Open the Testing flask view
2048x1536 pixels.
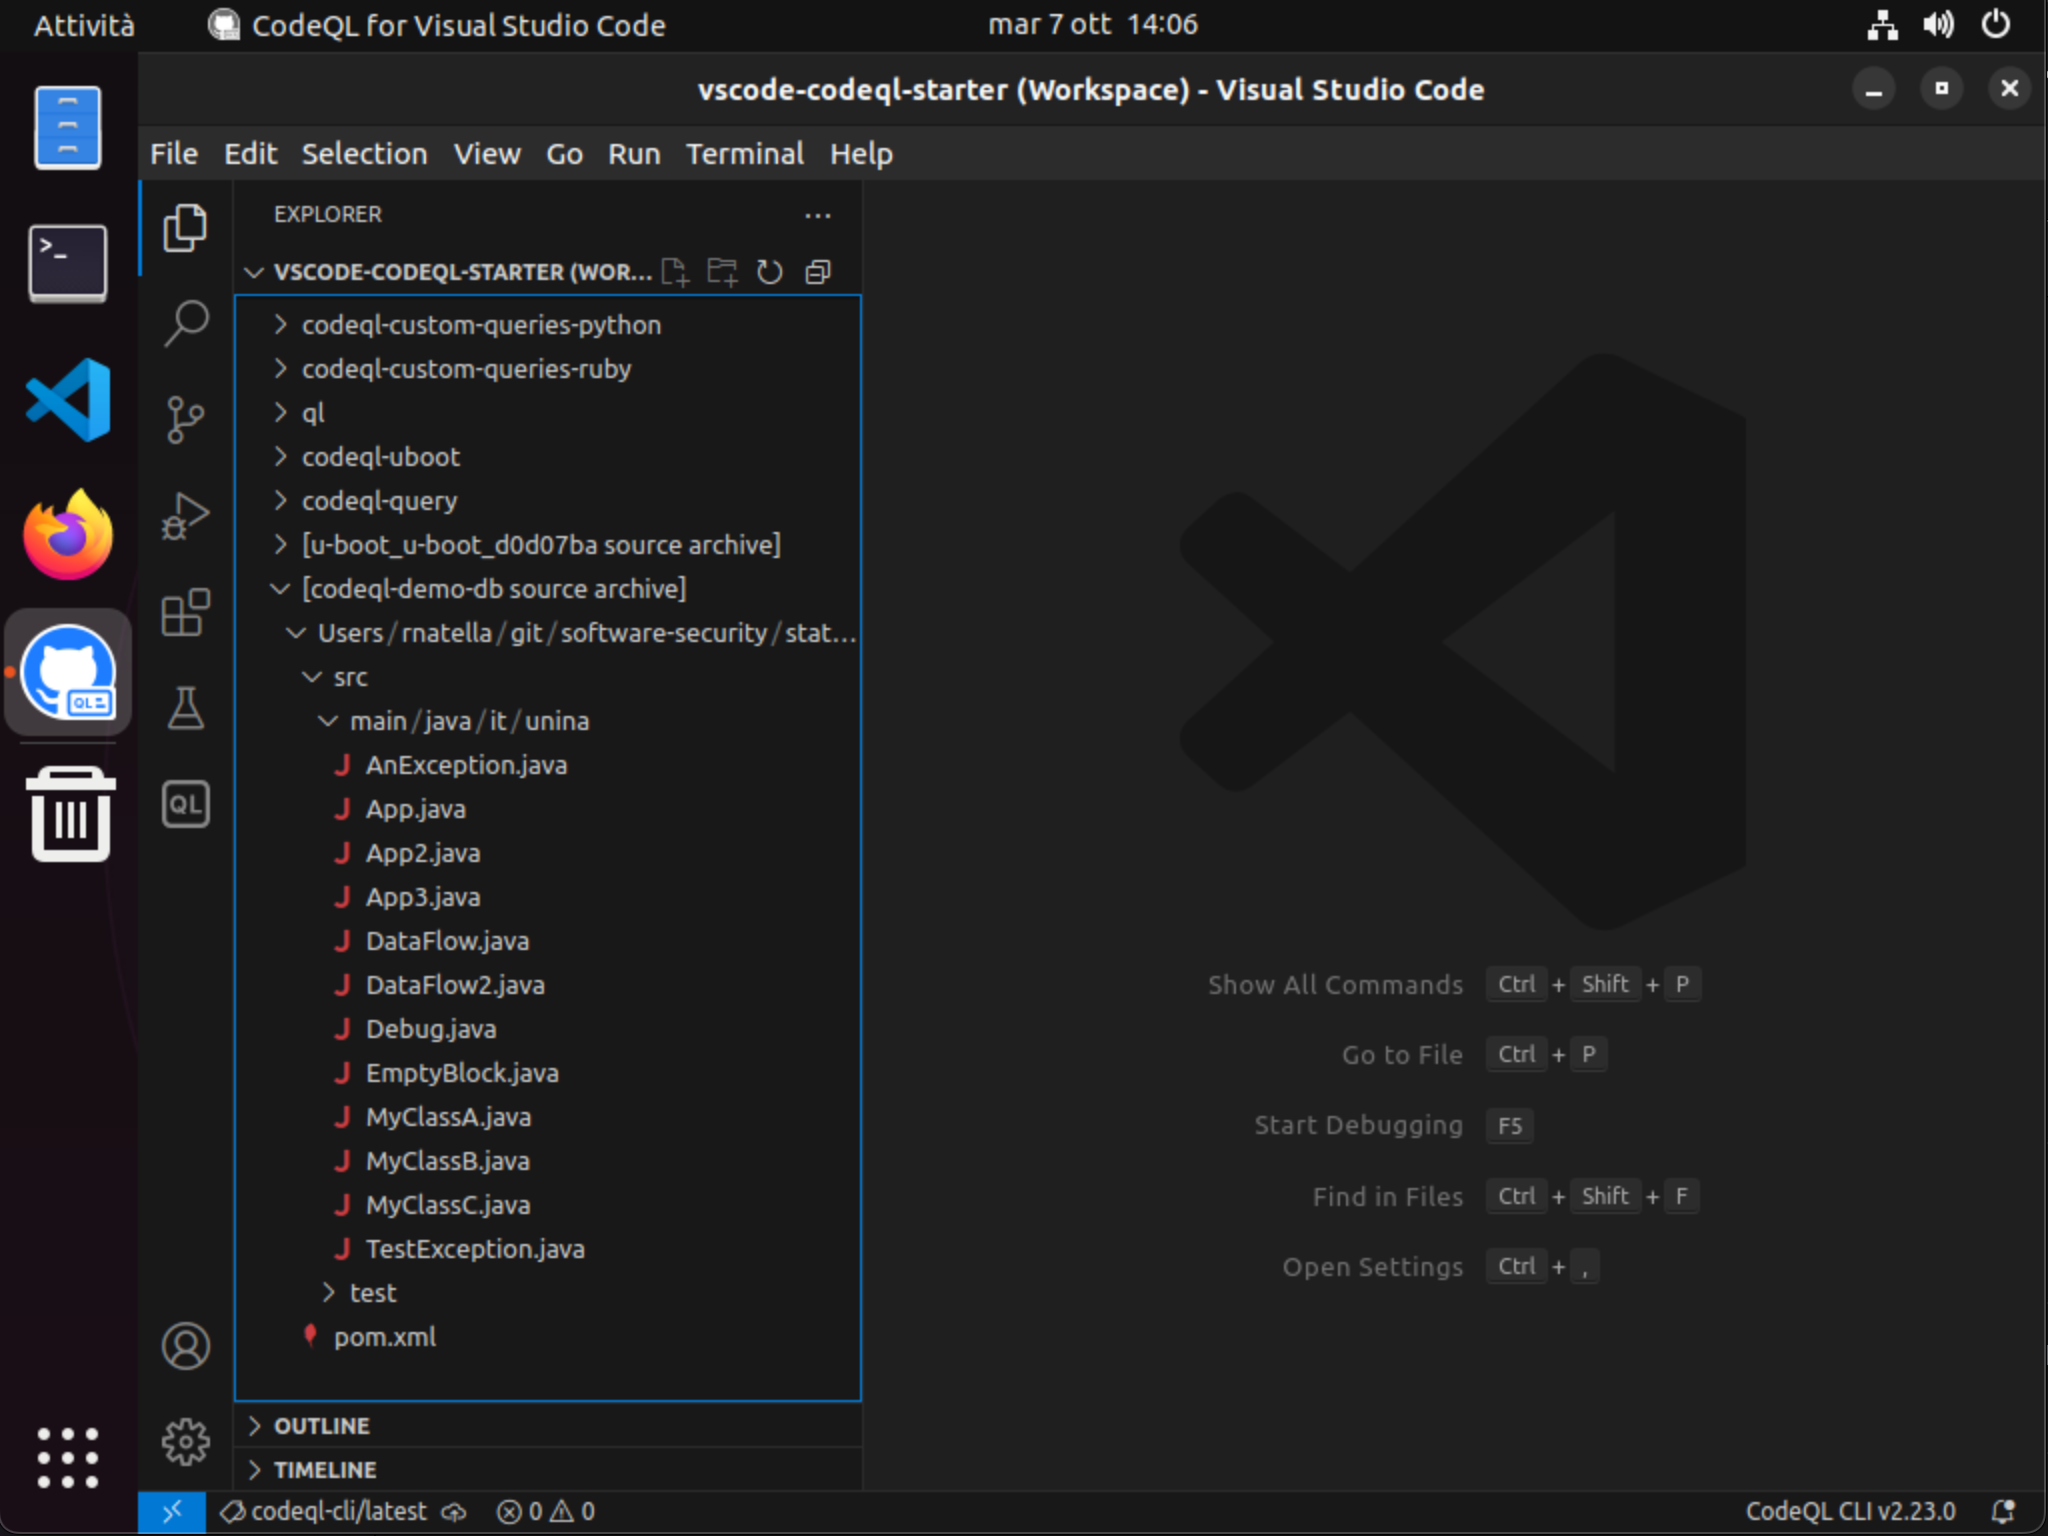pos(185,708)
